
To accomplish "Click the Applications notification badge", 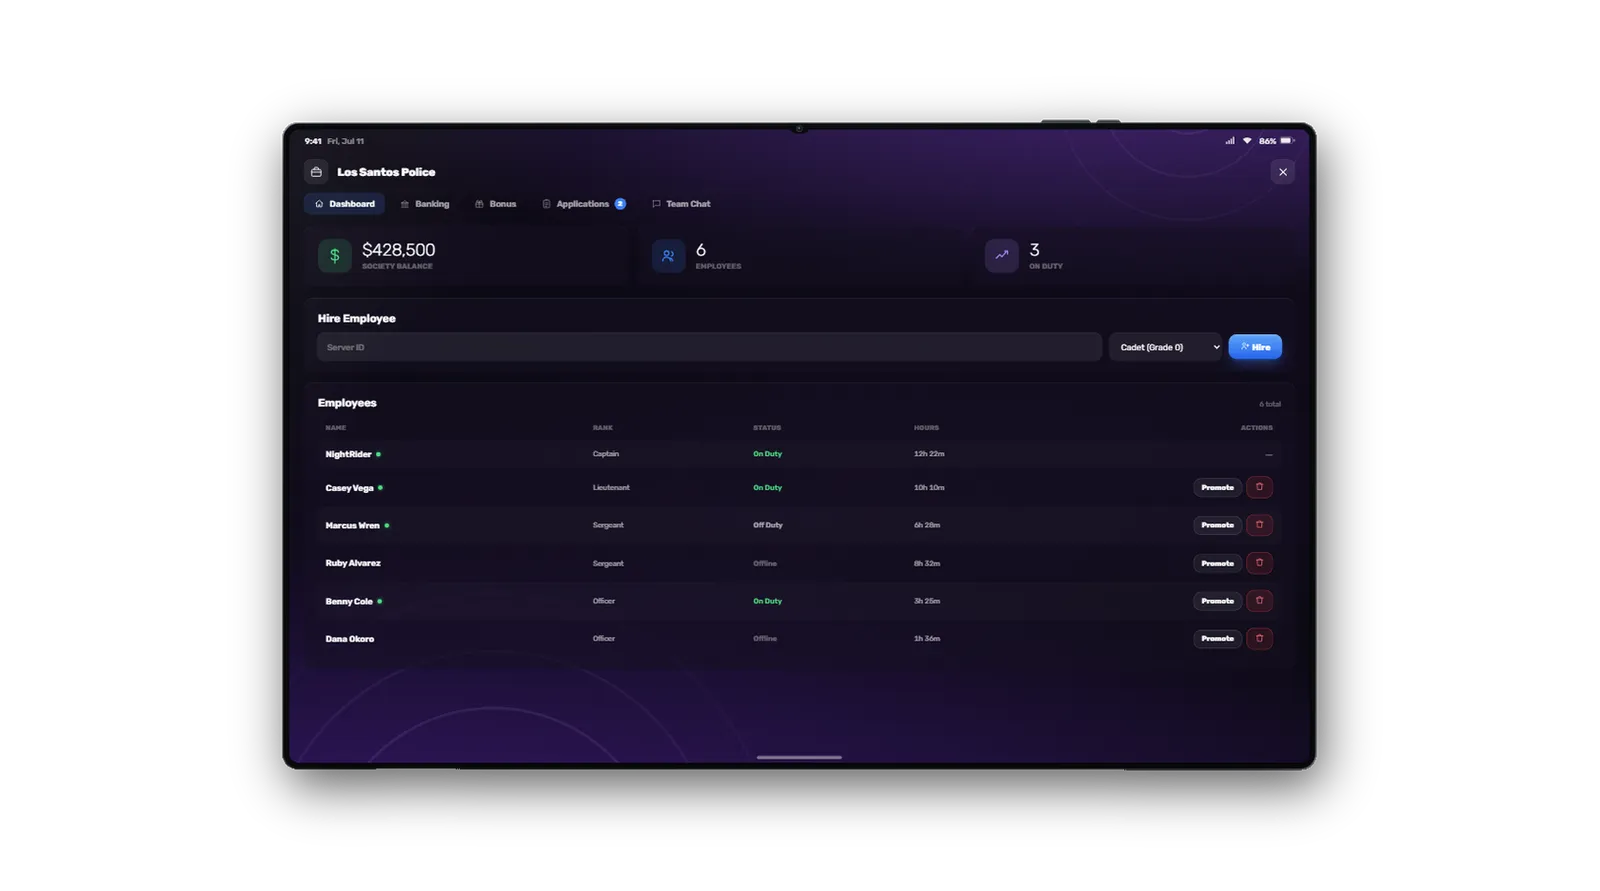I will point(620,204).
